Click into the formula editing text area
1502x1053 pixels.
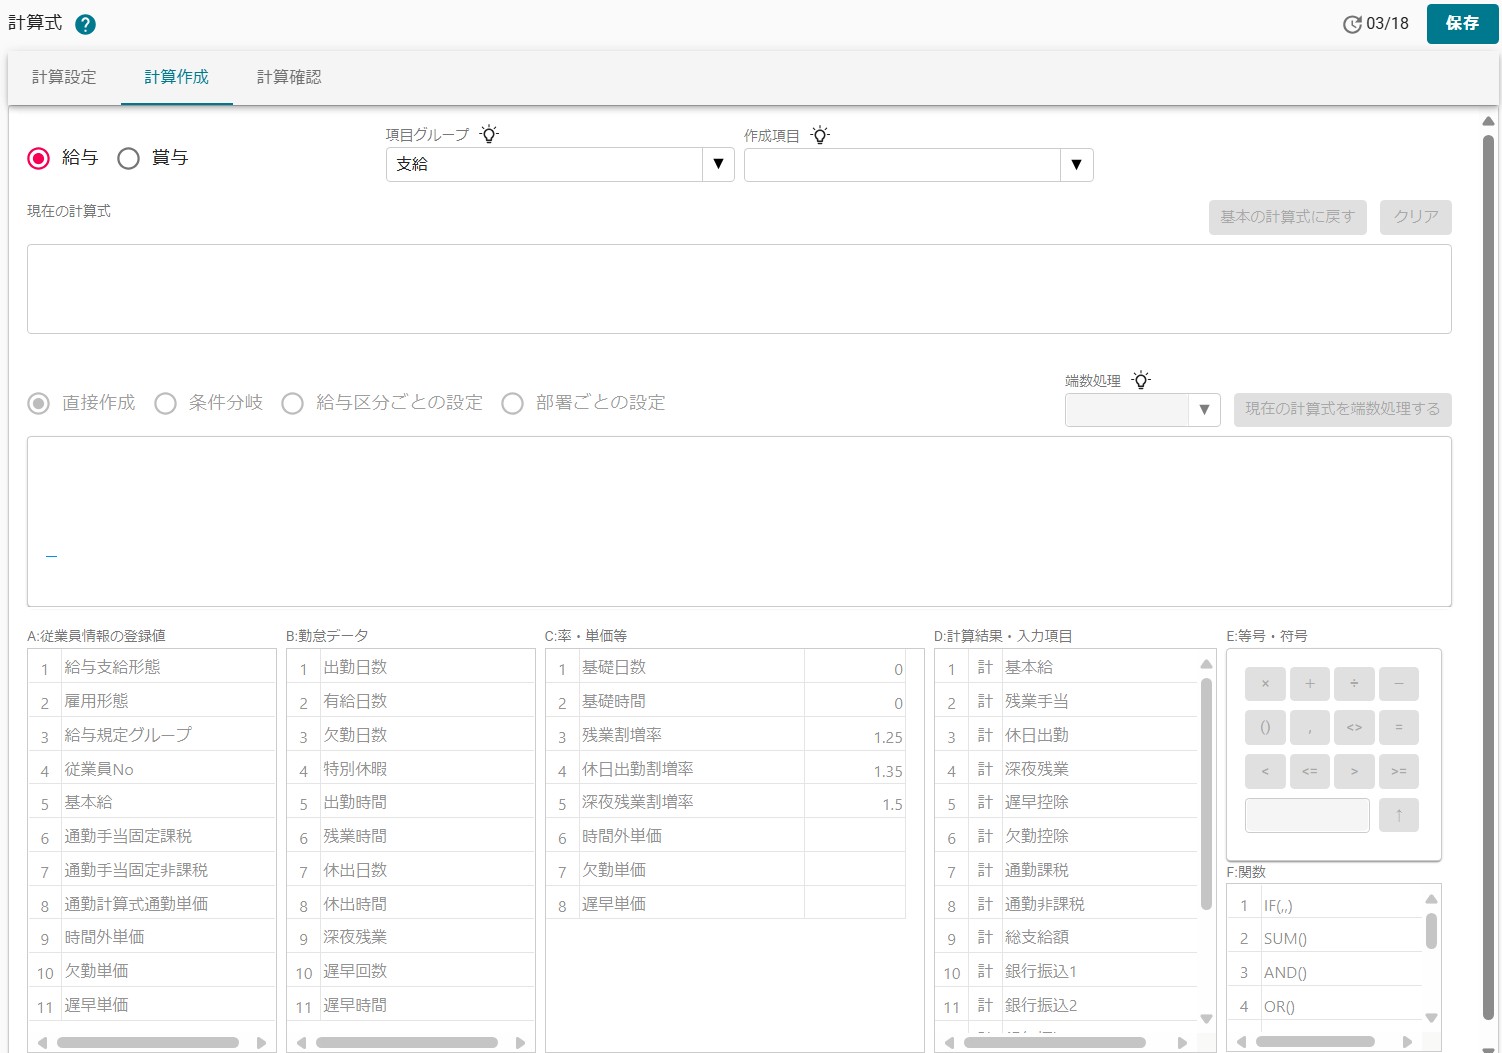pyautogui.click(x=739, y=521)
